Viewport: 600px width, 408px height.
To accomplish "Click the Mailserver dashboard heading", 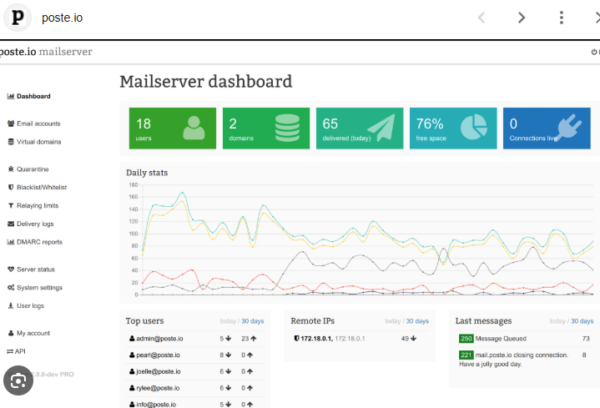I will (206, 82).
